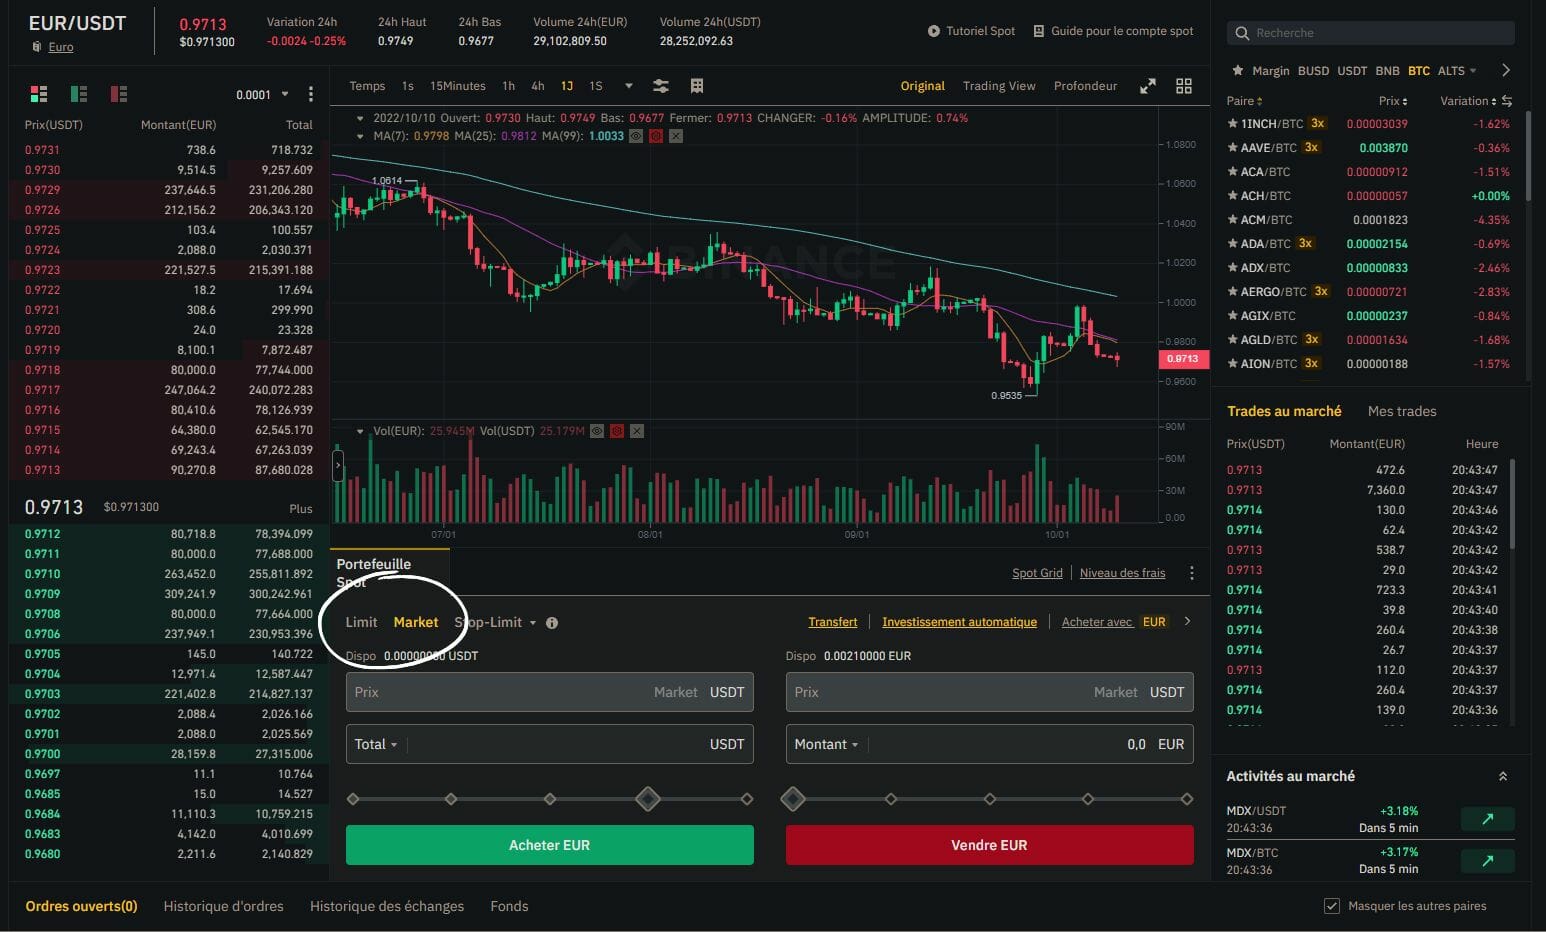This screenshot has height=932, width=1546.
Task: Open more time intervals dropdown arrow
Action: click(x=629, y=86)
